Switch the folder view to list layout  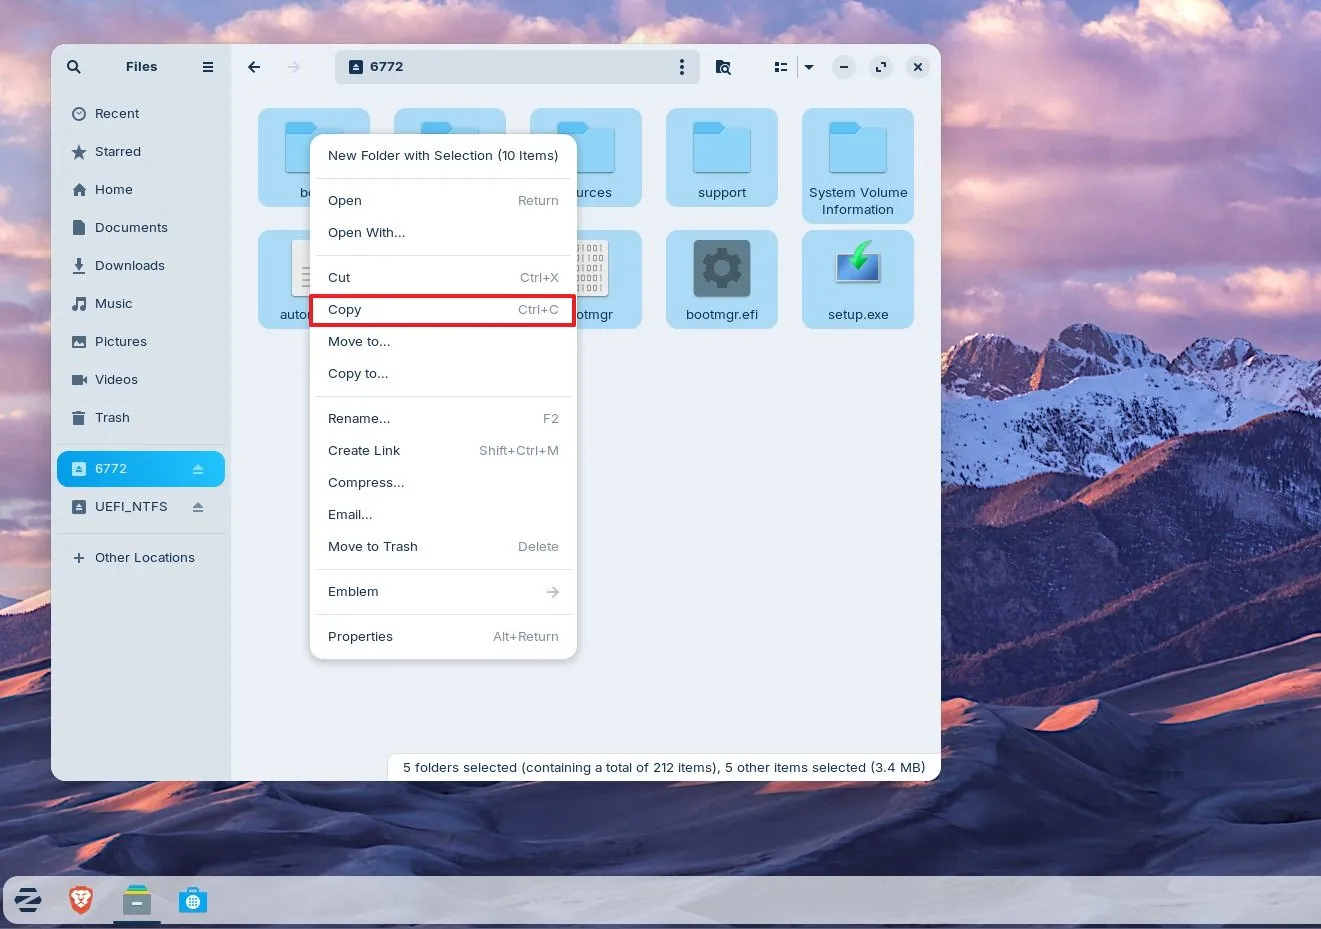point(781,67)
